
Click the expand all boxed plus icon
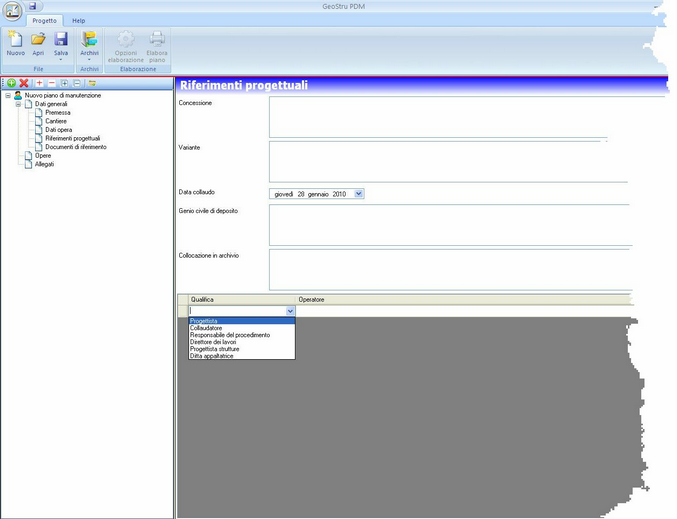coord(64,83)
